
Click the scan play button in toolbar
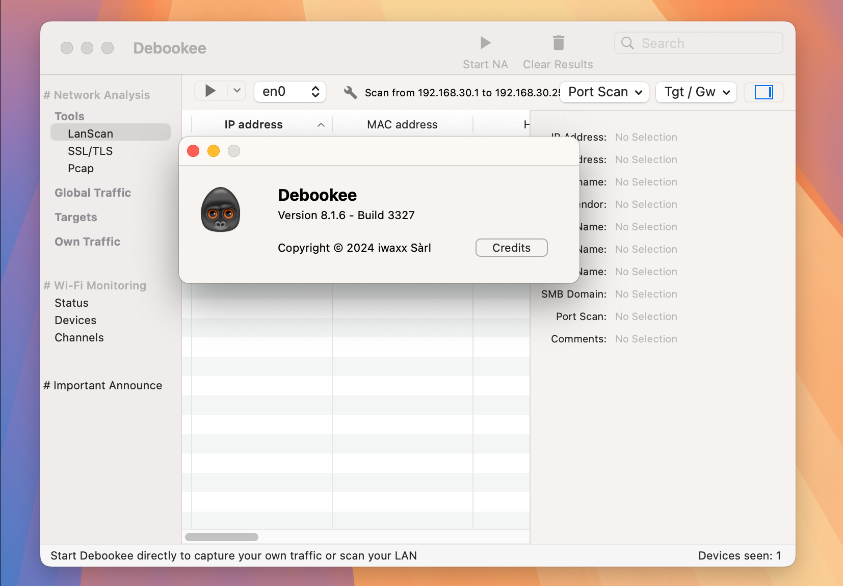(210, 91)
